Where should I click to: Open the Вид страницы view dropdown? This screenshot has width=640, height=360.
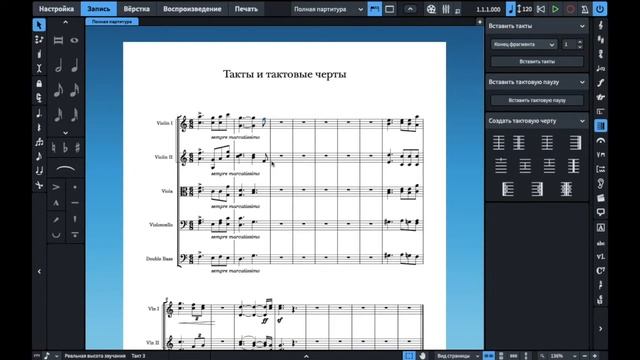coord(458,356)
